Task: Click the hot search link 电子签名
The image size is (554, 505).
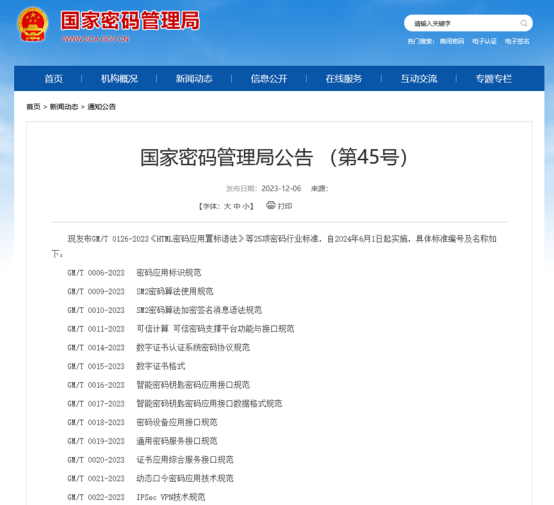Action: 517,41
